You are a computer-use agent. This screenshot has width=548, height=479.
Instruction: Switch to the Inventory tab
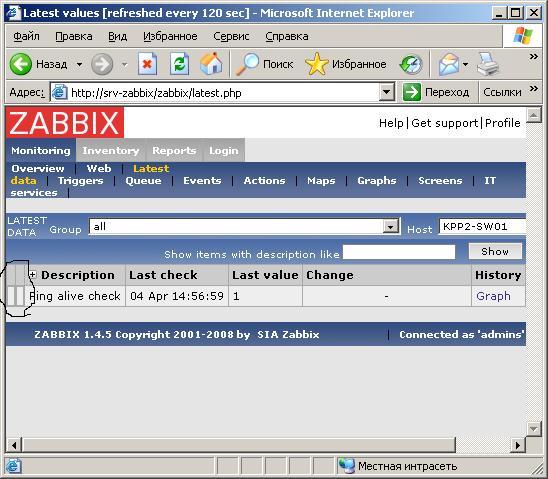pos(111,151)
